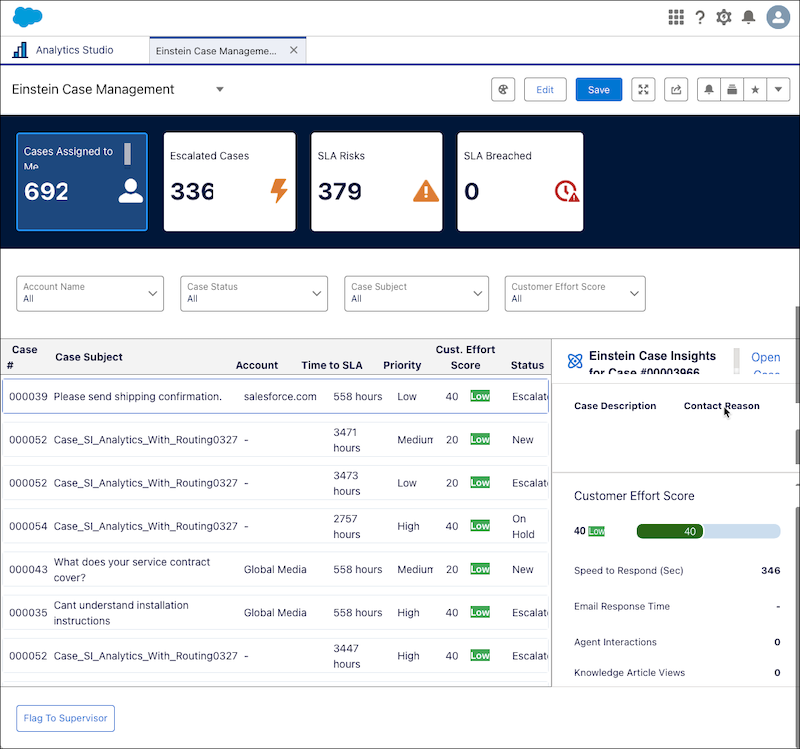The height and width of the screenshot is (749, 800).
Task: Click the person icon on Cases Assigned card
Action: (x=131, y=191)
